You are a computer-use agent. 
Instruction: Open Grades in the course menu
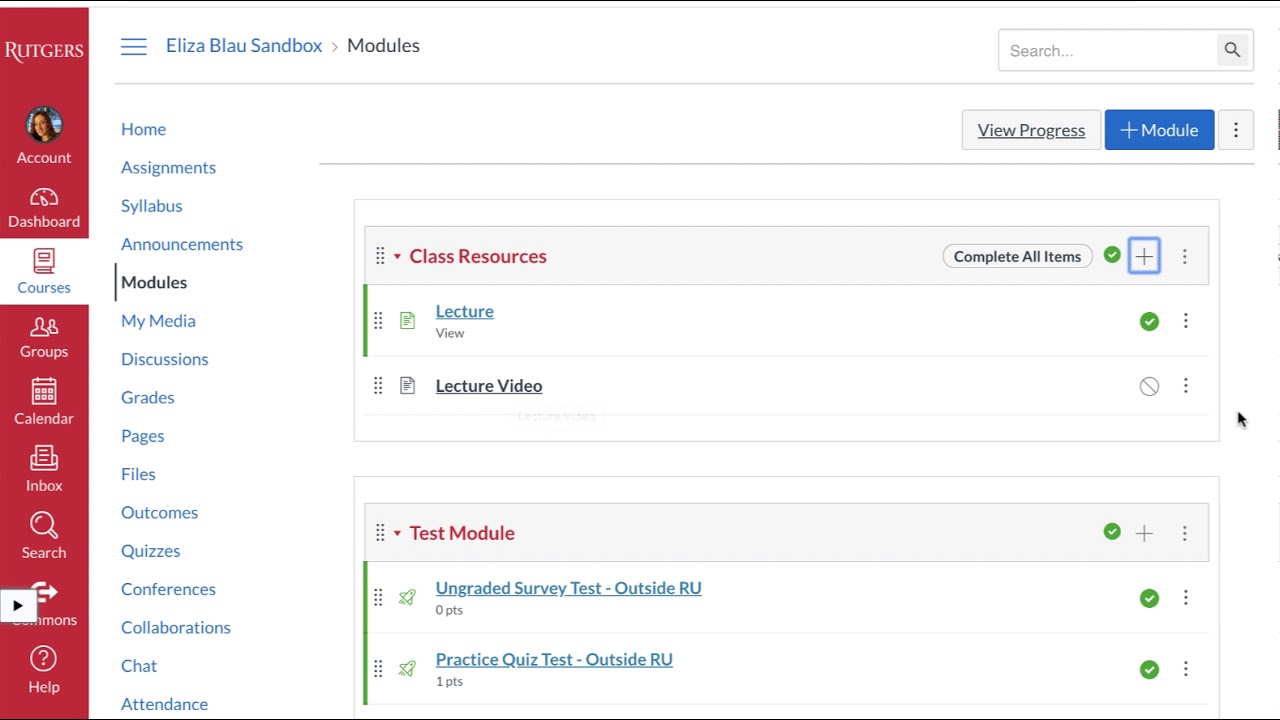tap(147, 397)
